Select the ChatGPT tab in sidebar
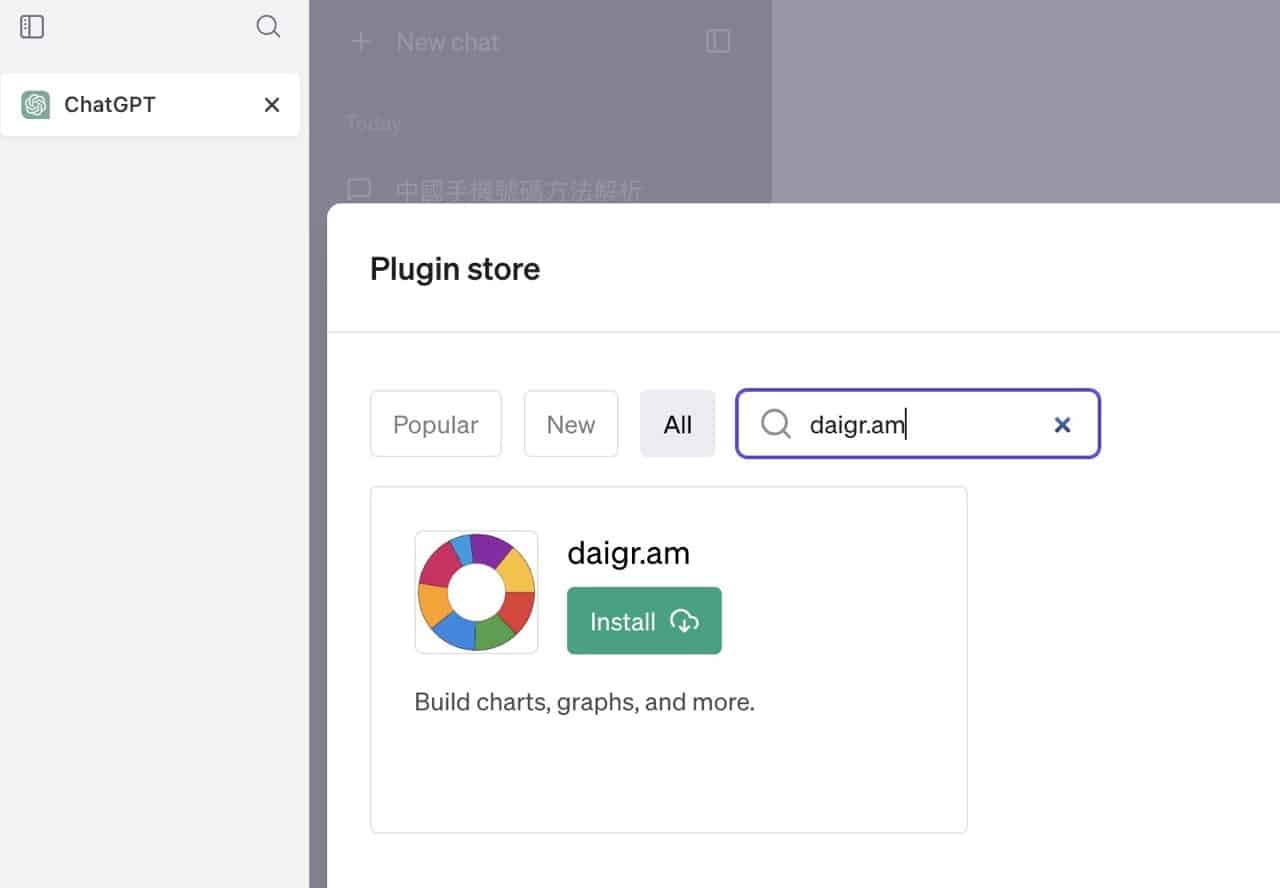Screen dimensions: 1280x888 coord(150,105)
